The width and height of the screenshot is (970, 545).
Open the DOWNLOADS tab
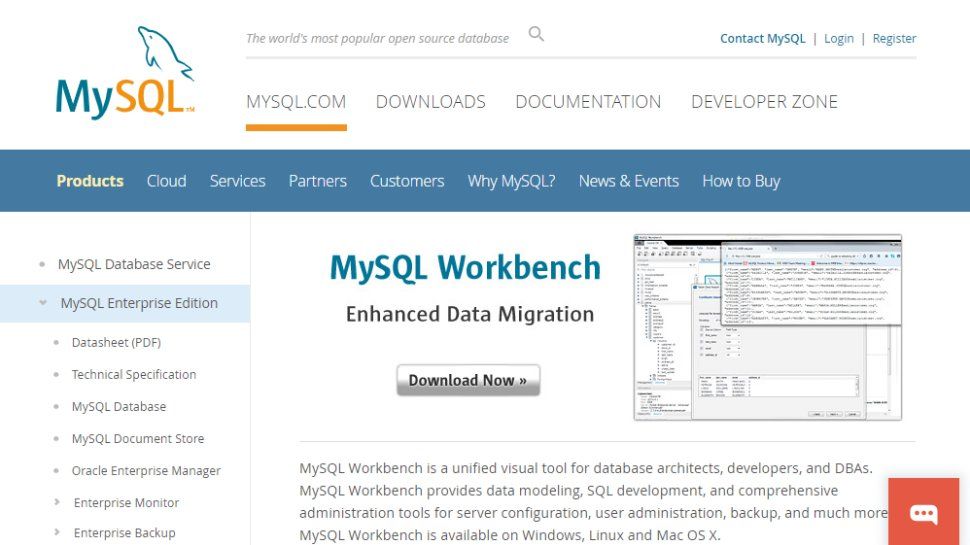(x=431, y=101)
